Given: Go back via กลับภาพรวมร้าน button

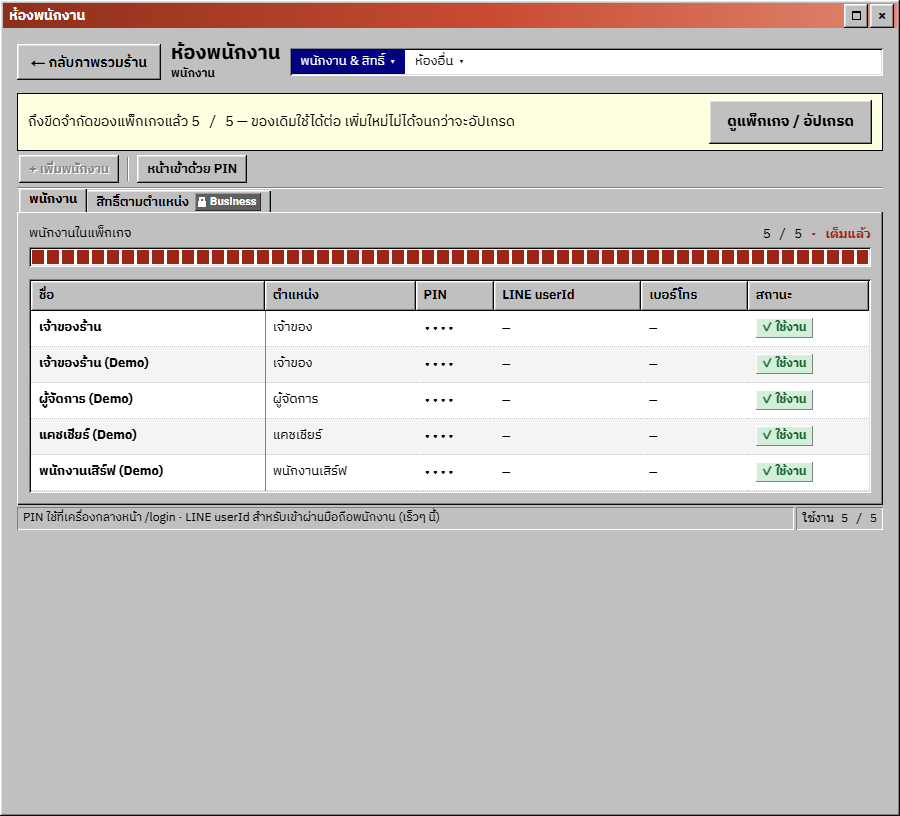Looking at the screenshot, I should (89, 62).
